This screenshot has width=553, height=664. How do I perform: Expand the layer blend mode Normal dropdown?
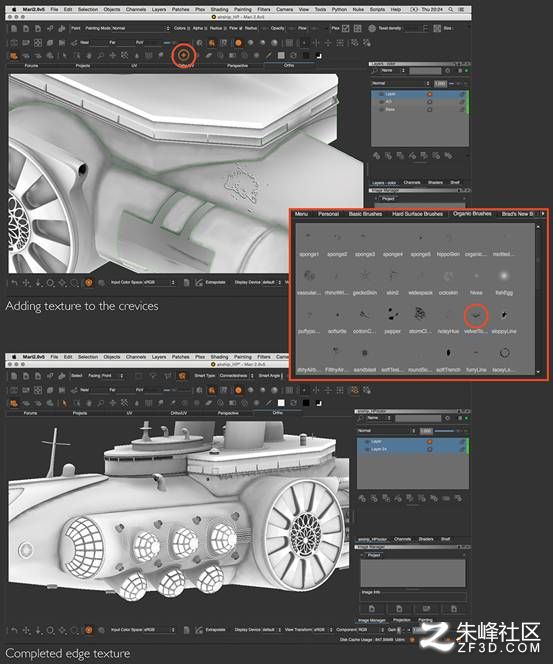click(401, 83)
